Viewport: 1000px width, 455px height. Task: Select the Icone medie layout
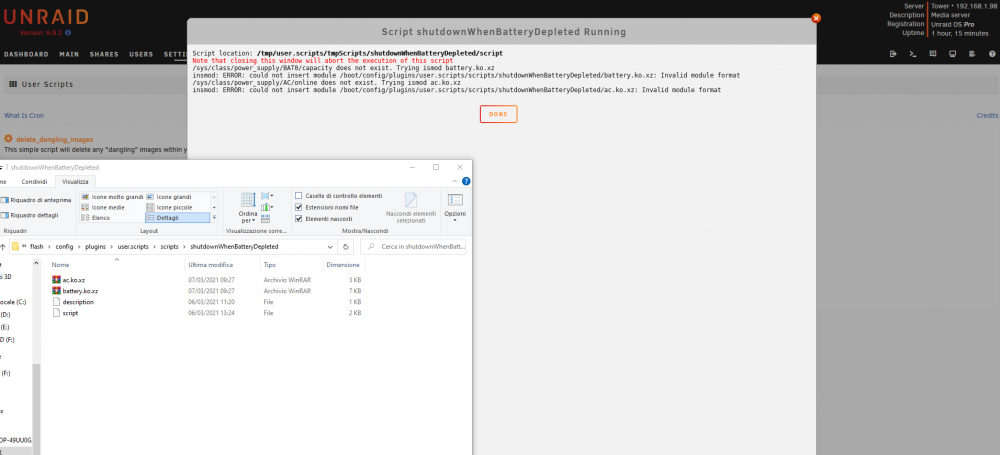pyautogui.click(x=112, y=207)
